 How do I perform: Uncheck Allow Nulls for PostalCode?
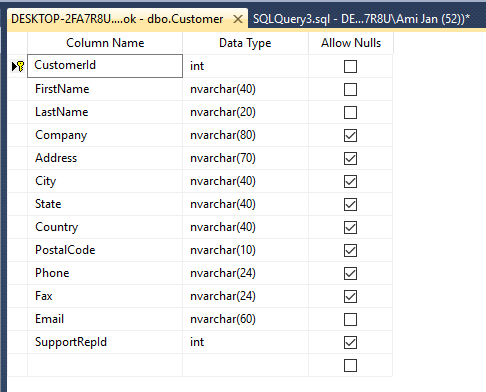(350, 250)
